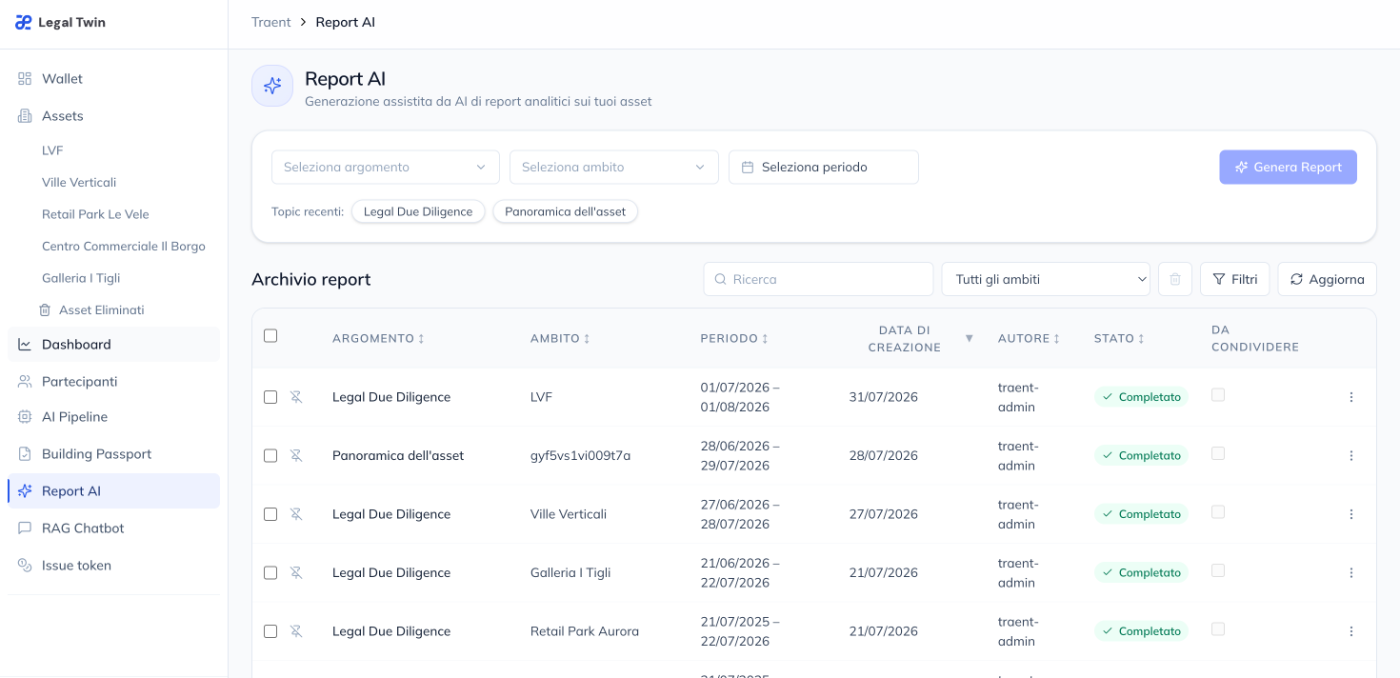Sort table by Ambito column
Screen dimensions: 1400x678
point(560,339)
